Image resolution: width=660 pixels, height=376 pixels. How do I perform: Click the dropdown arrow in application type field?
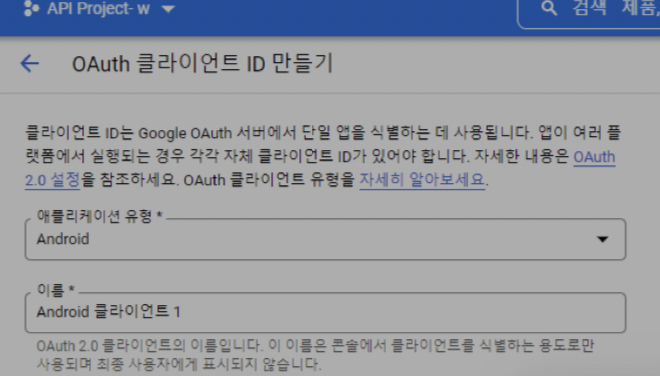tap(603, 239)
